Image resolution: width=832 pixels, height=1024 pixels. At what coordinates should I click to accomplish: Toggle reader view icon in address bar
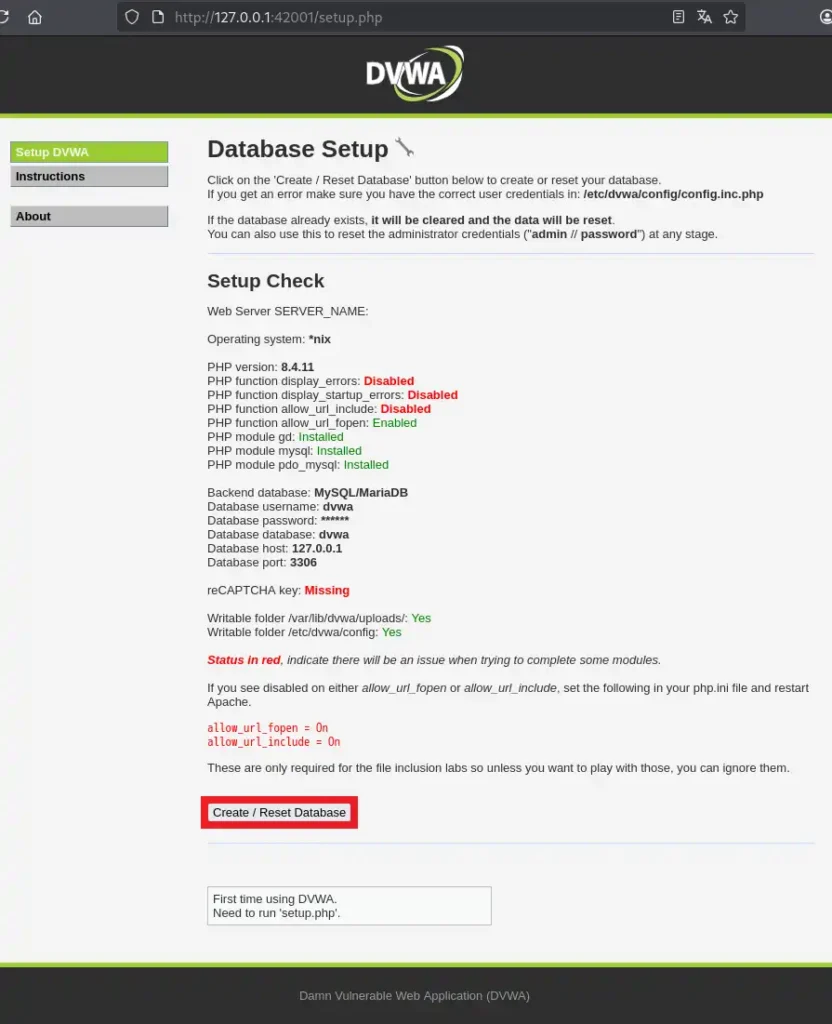(679, 17)
